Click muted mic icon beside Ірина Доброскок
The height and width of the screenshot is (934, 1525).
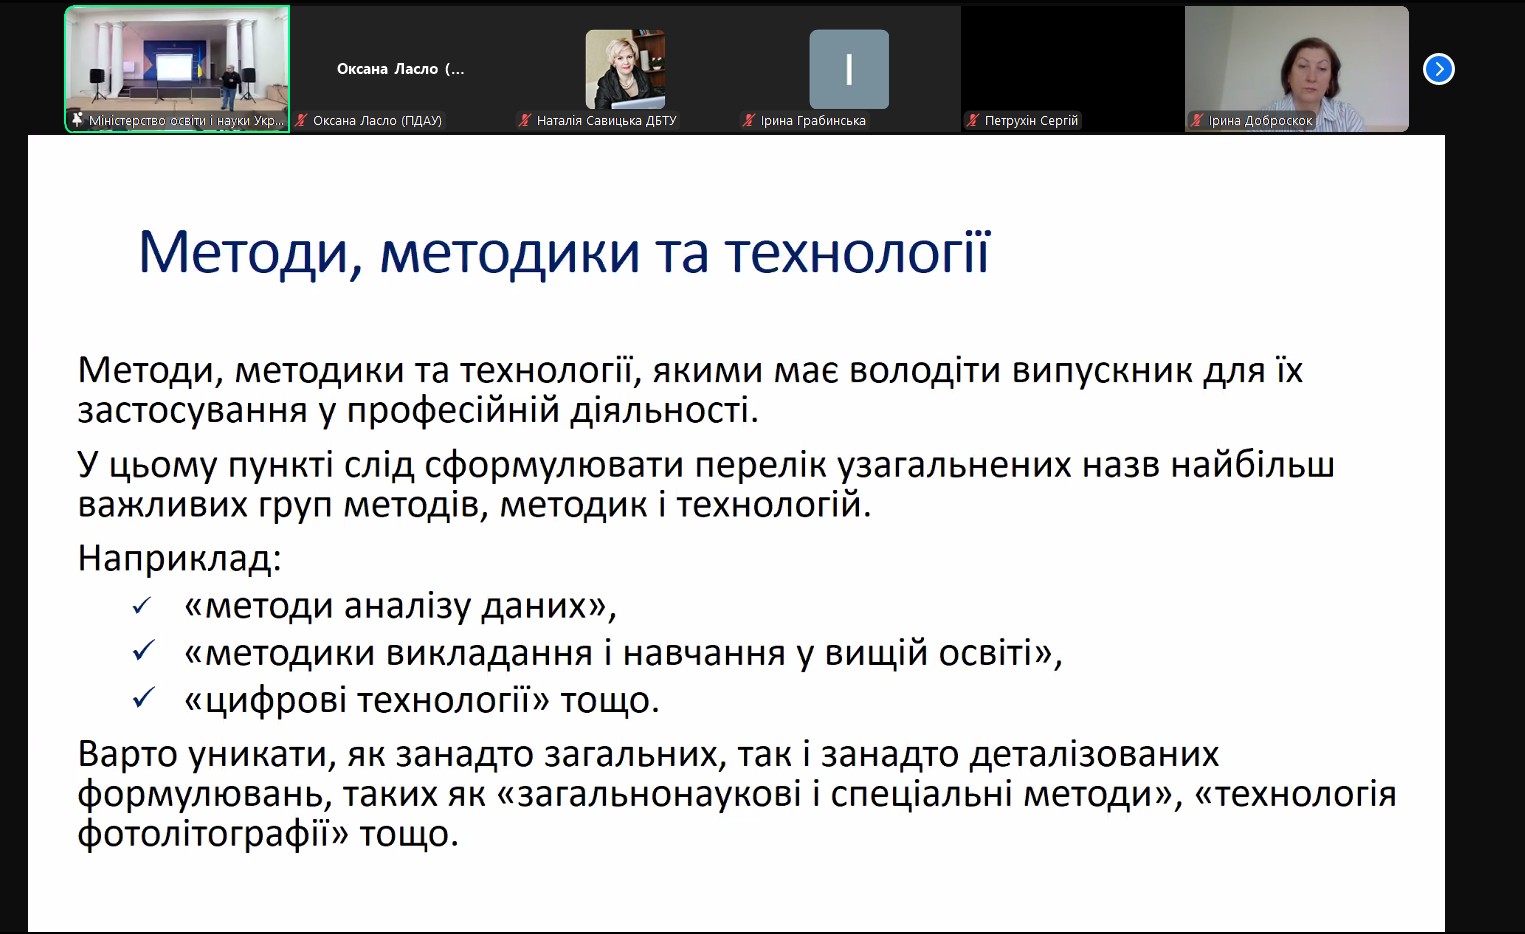point(1197,120)
